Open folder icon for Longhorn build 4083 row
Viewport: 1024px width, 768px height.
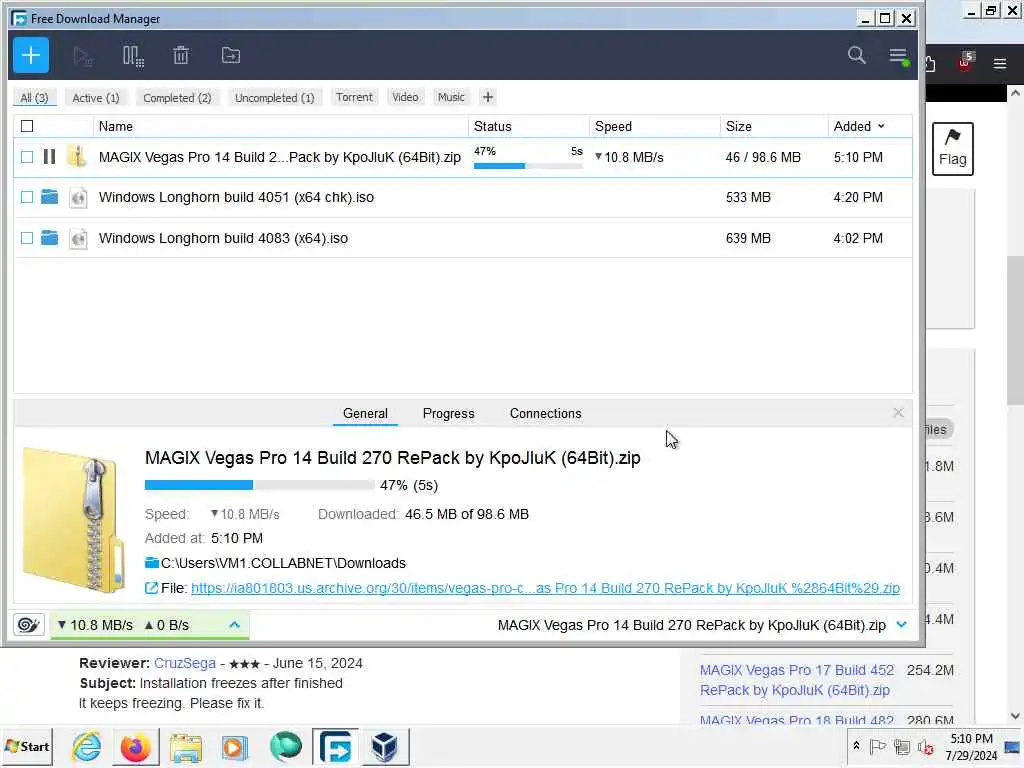[50, 238]
